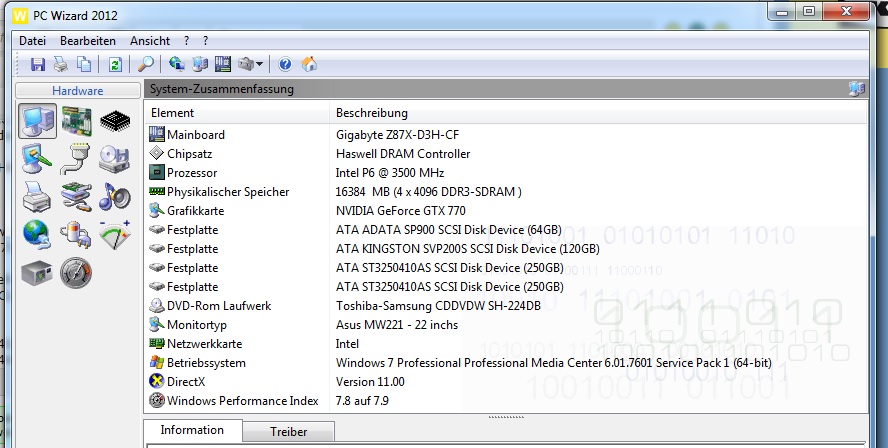Maximize the PC Wizard 2012 window
Viewport: 888px width, 448px height.
tap(809, 11)
